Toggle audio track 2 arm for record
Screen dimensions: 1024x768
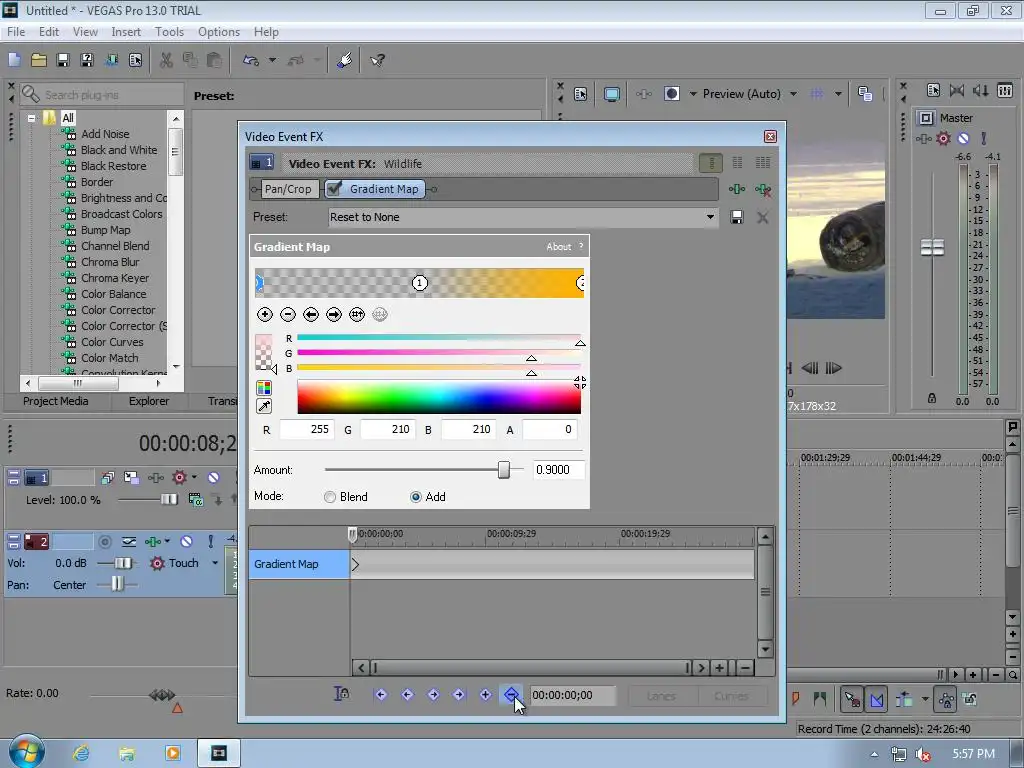[x=104, y=541]
